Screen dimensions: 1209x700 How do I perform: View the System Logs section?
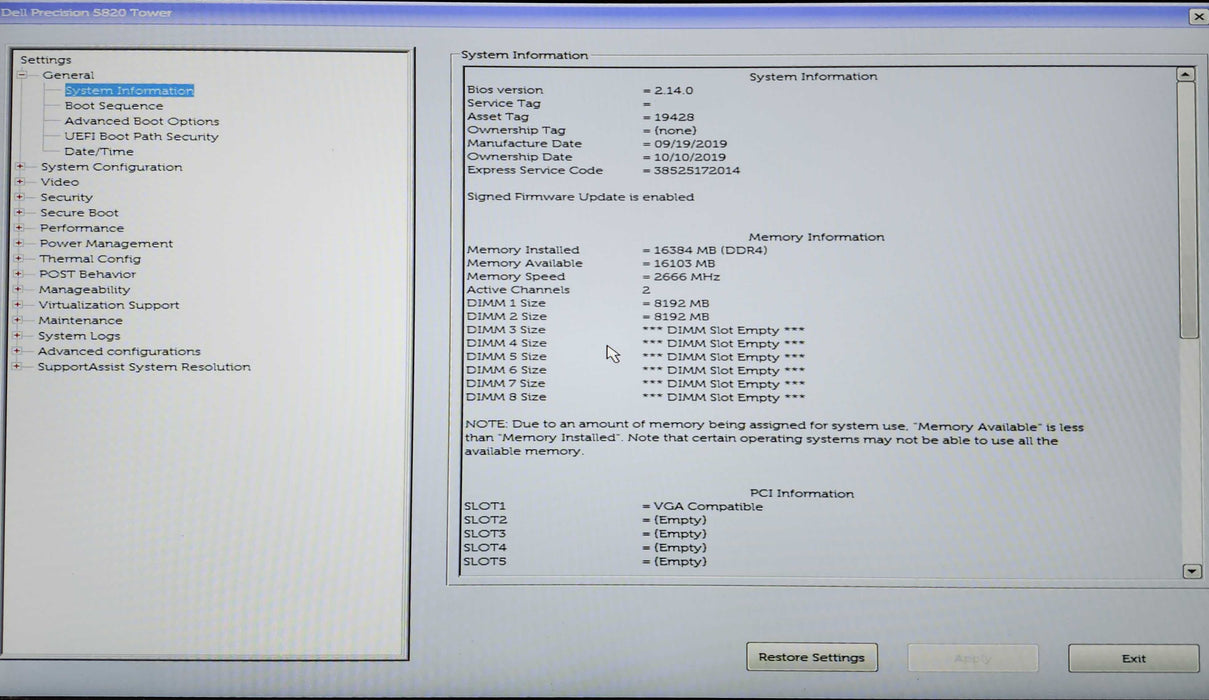pyautogui.click(x=78, y=335)
